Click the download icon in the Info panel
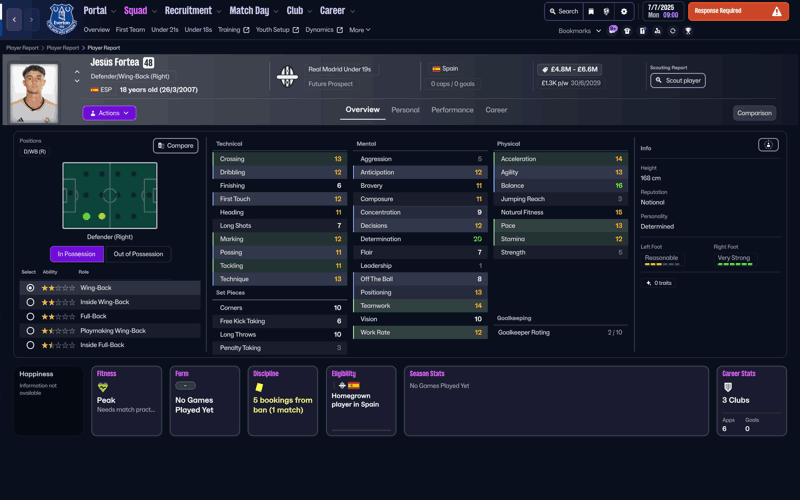The height and width of the screenshot is (500, 800). (x=768, y=145)
